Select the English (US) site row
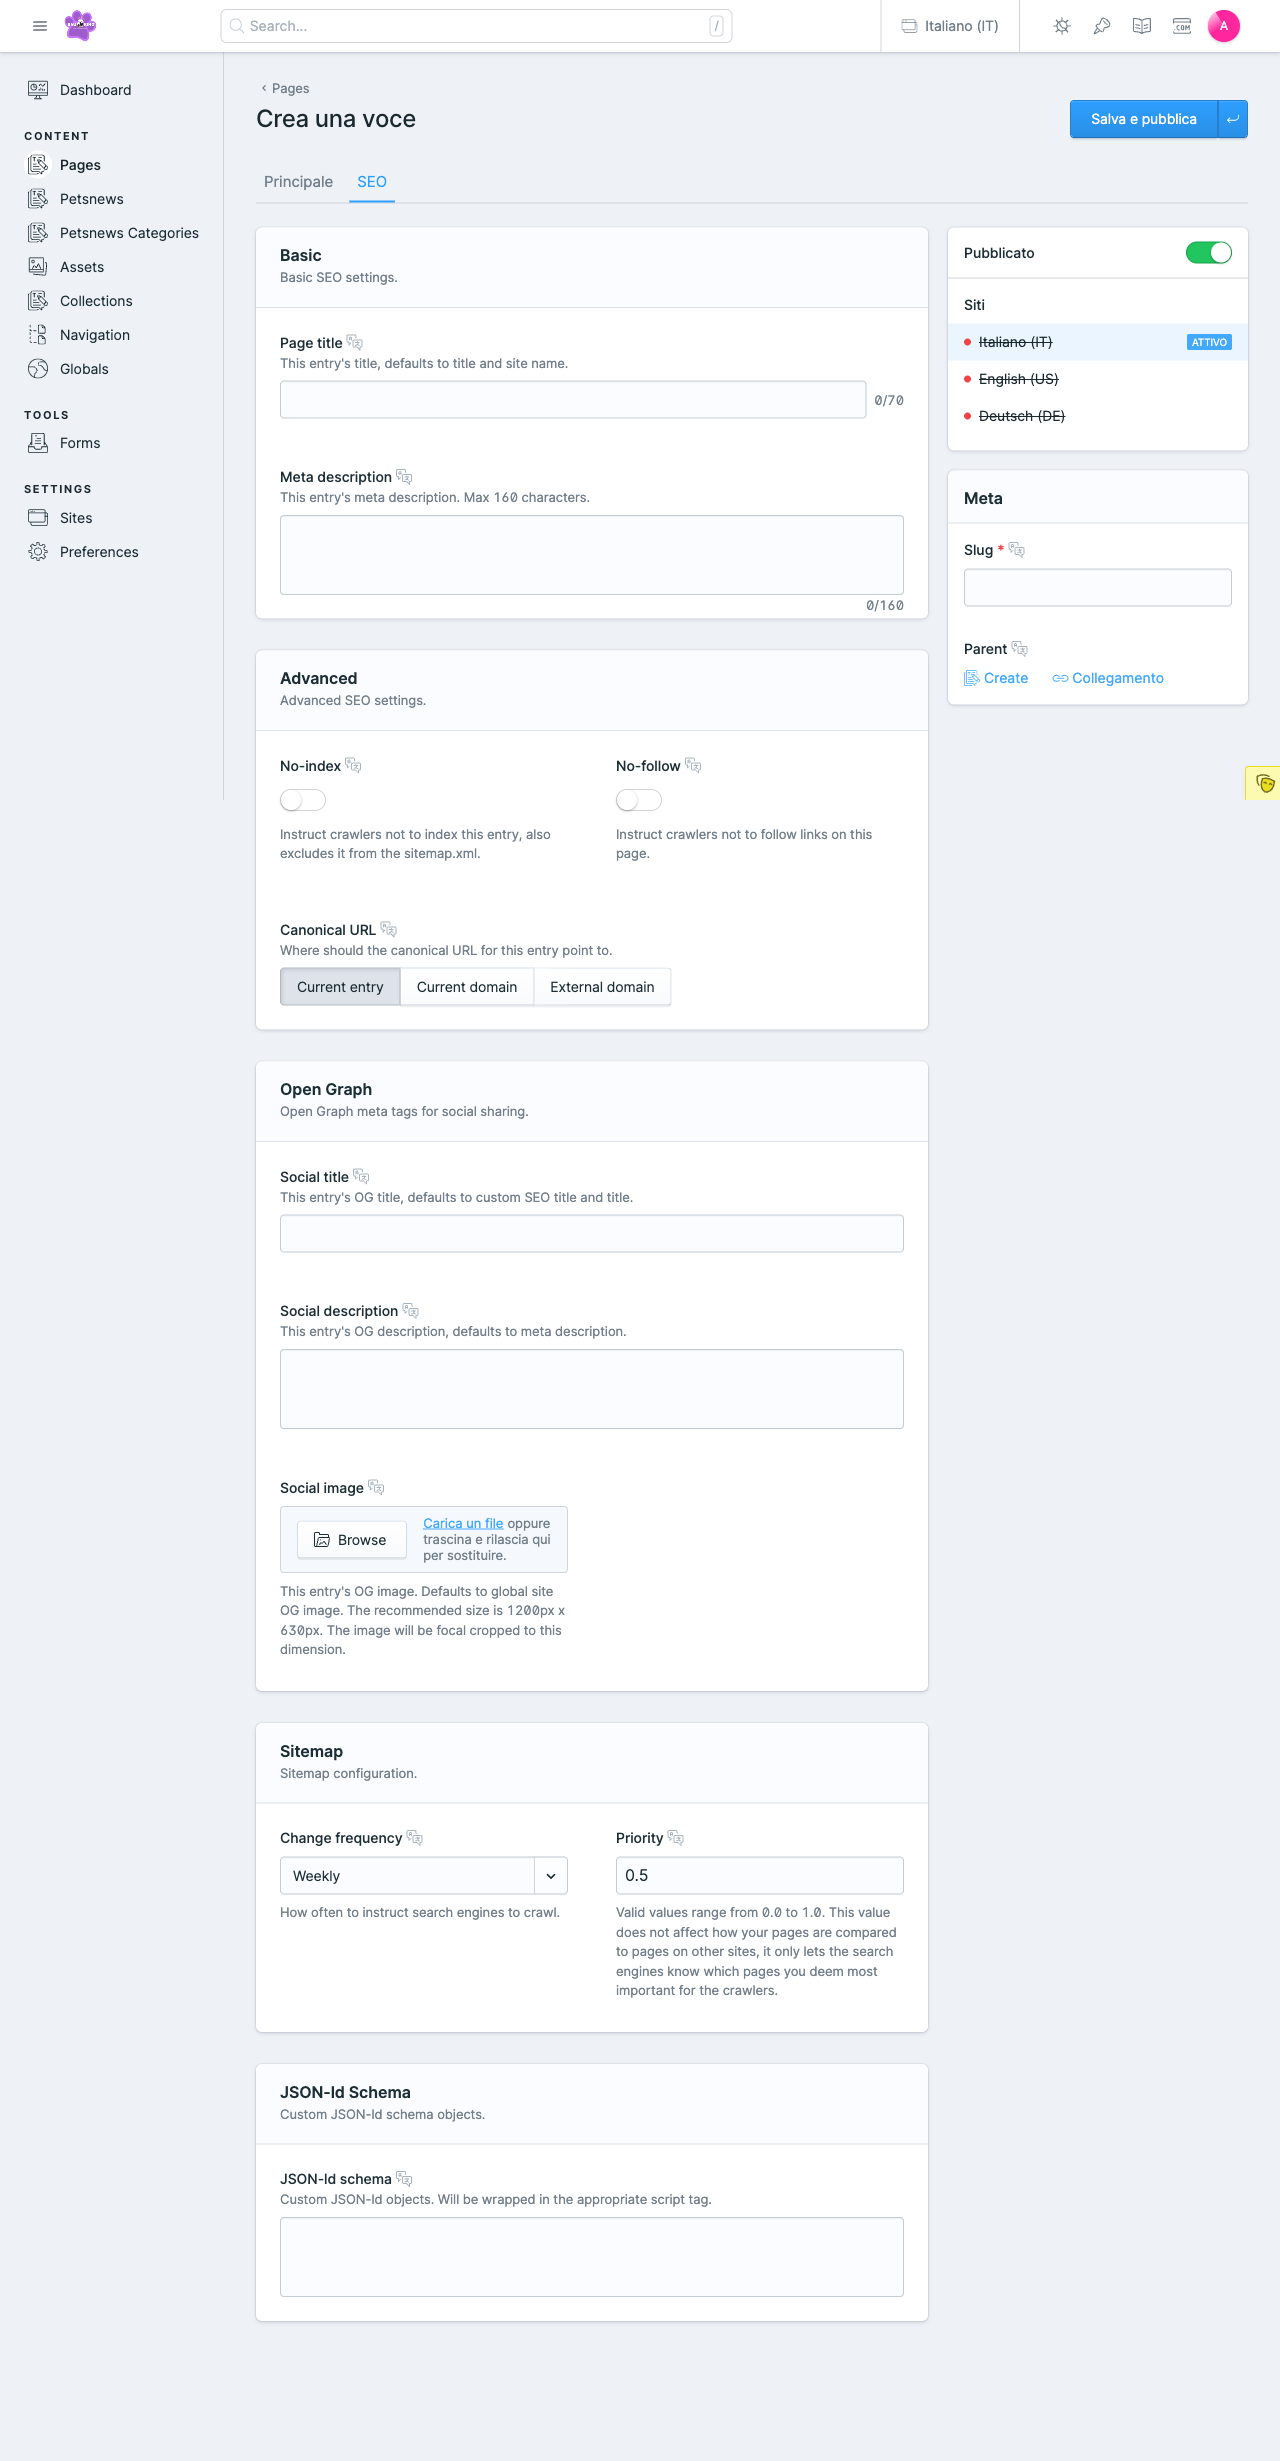Image resolution: width=1280 pixels, height=2461 pixels. pyautogui.click(x=1098, y=379)
